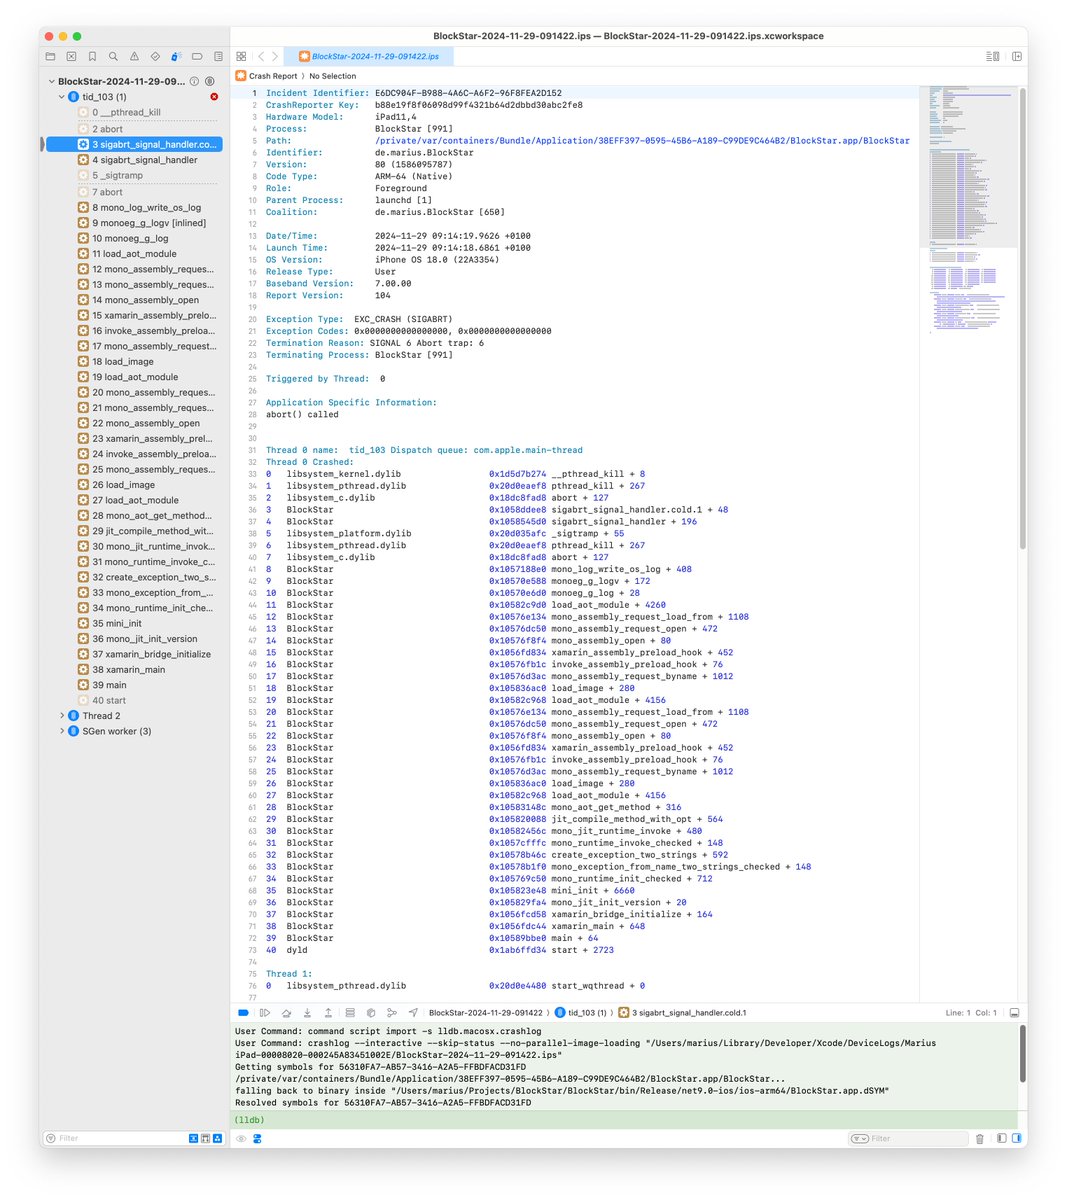The height and width of the screenshot is (1200, 1067).
Task: Toggle the console metadata options button
Action: pos(257,1139)
